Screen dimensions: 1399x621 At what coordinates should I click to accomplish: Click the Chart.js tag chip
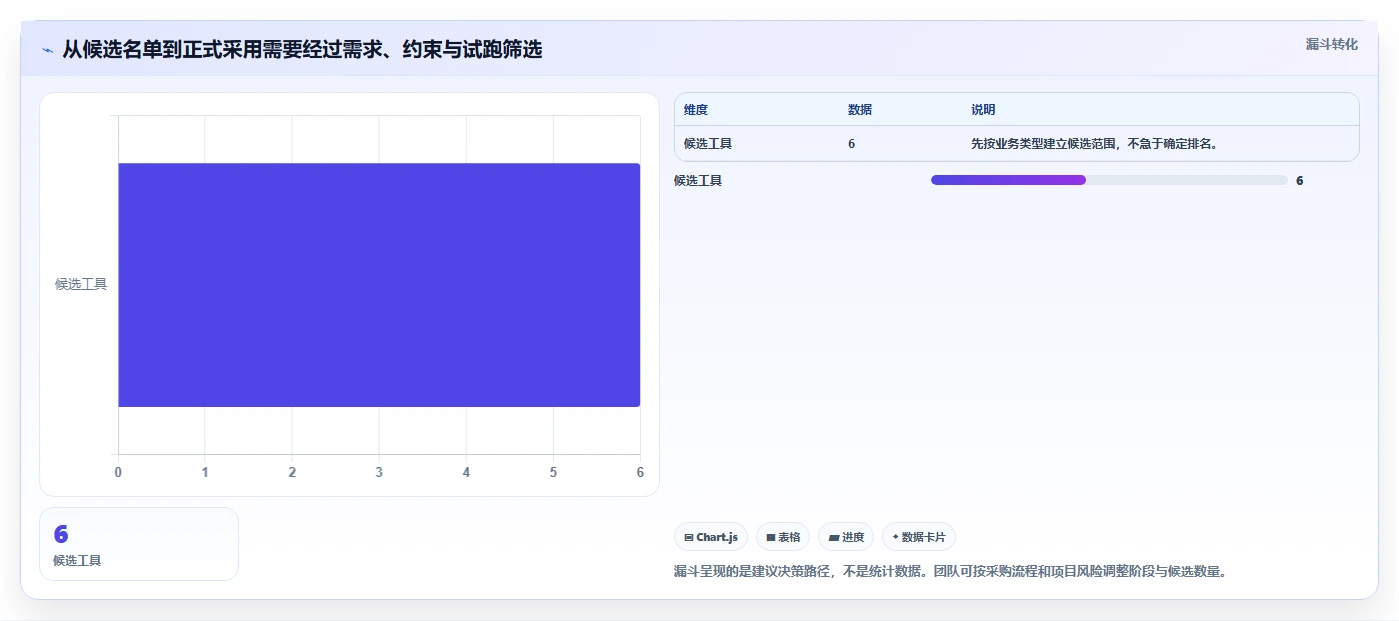click(x=711, y=537)
